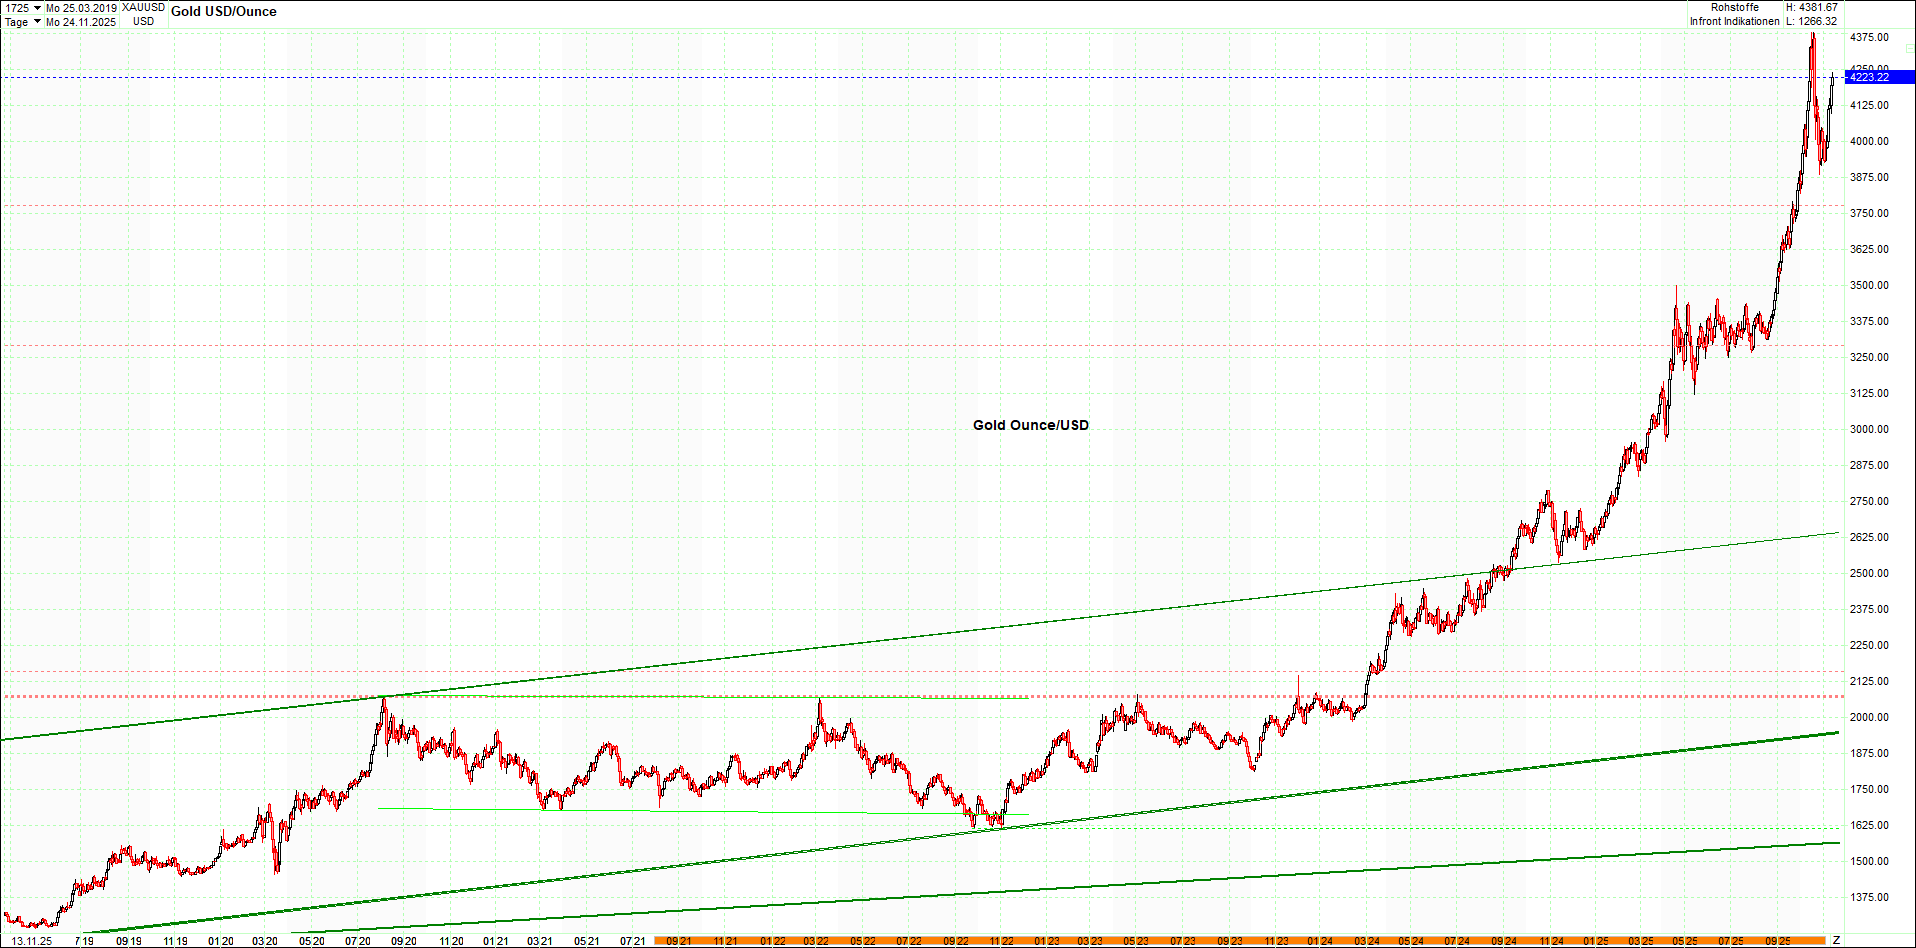Click the high value "H: 4381.67"
The image size is (1916, 948).
[1810, 6]
